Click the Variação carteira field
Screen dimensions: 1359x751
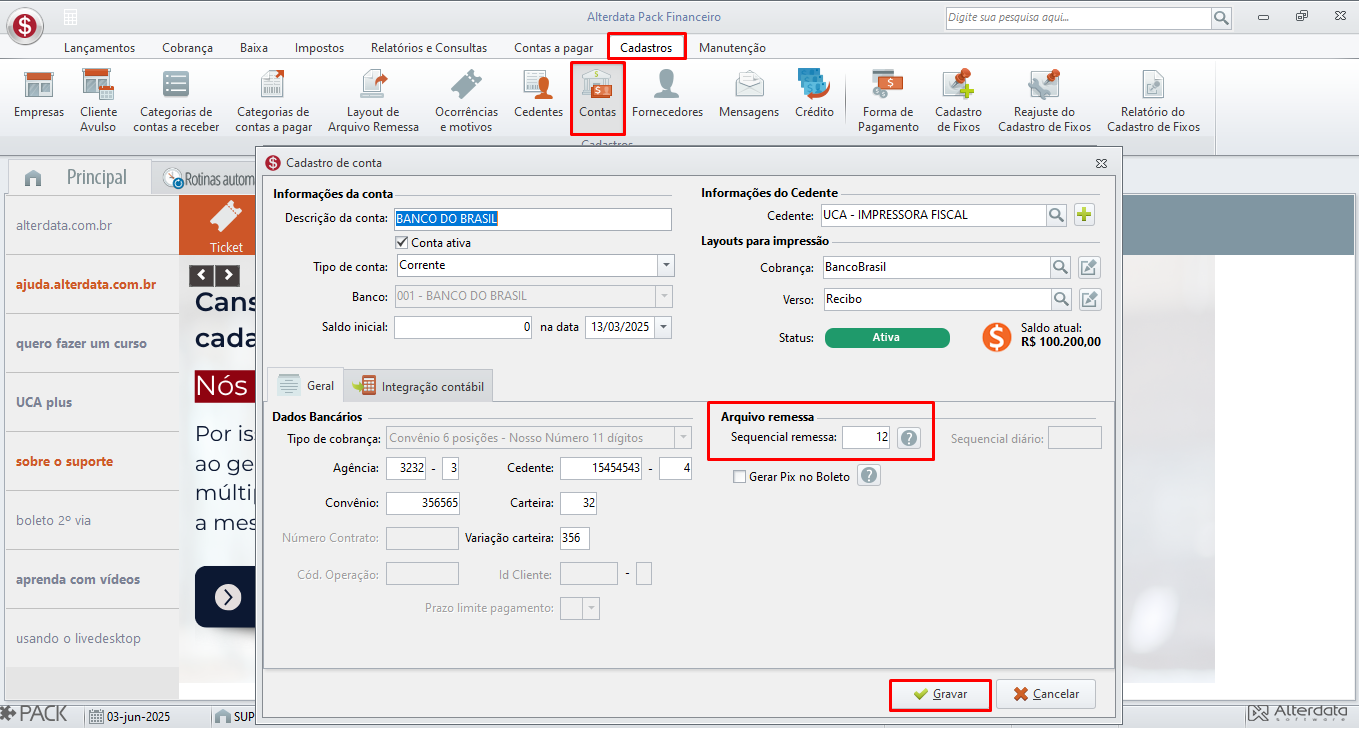click(x=575, y=538)
